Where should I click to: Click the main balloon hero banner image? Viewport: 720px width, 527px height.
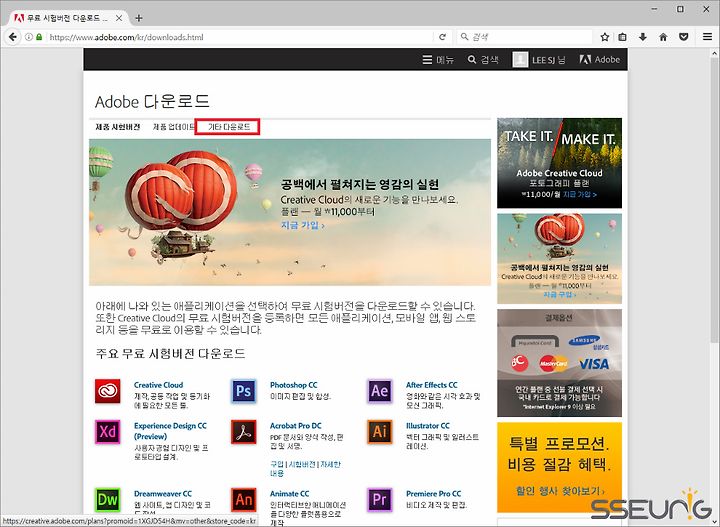click(x=290, y=212)
